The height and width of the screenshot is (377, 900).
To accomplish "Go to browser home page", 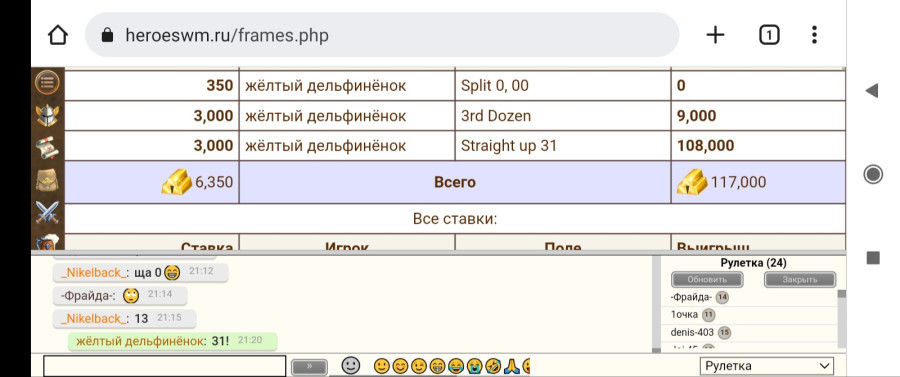I will pos(58,36).
